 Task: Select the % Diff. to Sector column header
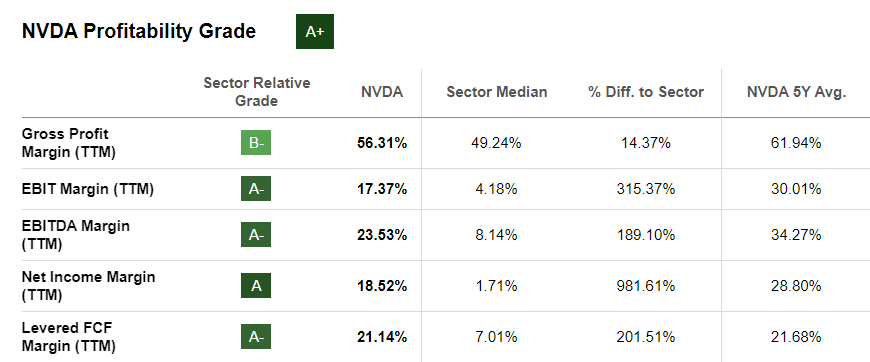646,92
